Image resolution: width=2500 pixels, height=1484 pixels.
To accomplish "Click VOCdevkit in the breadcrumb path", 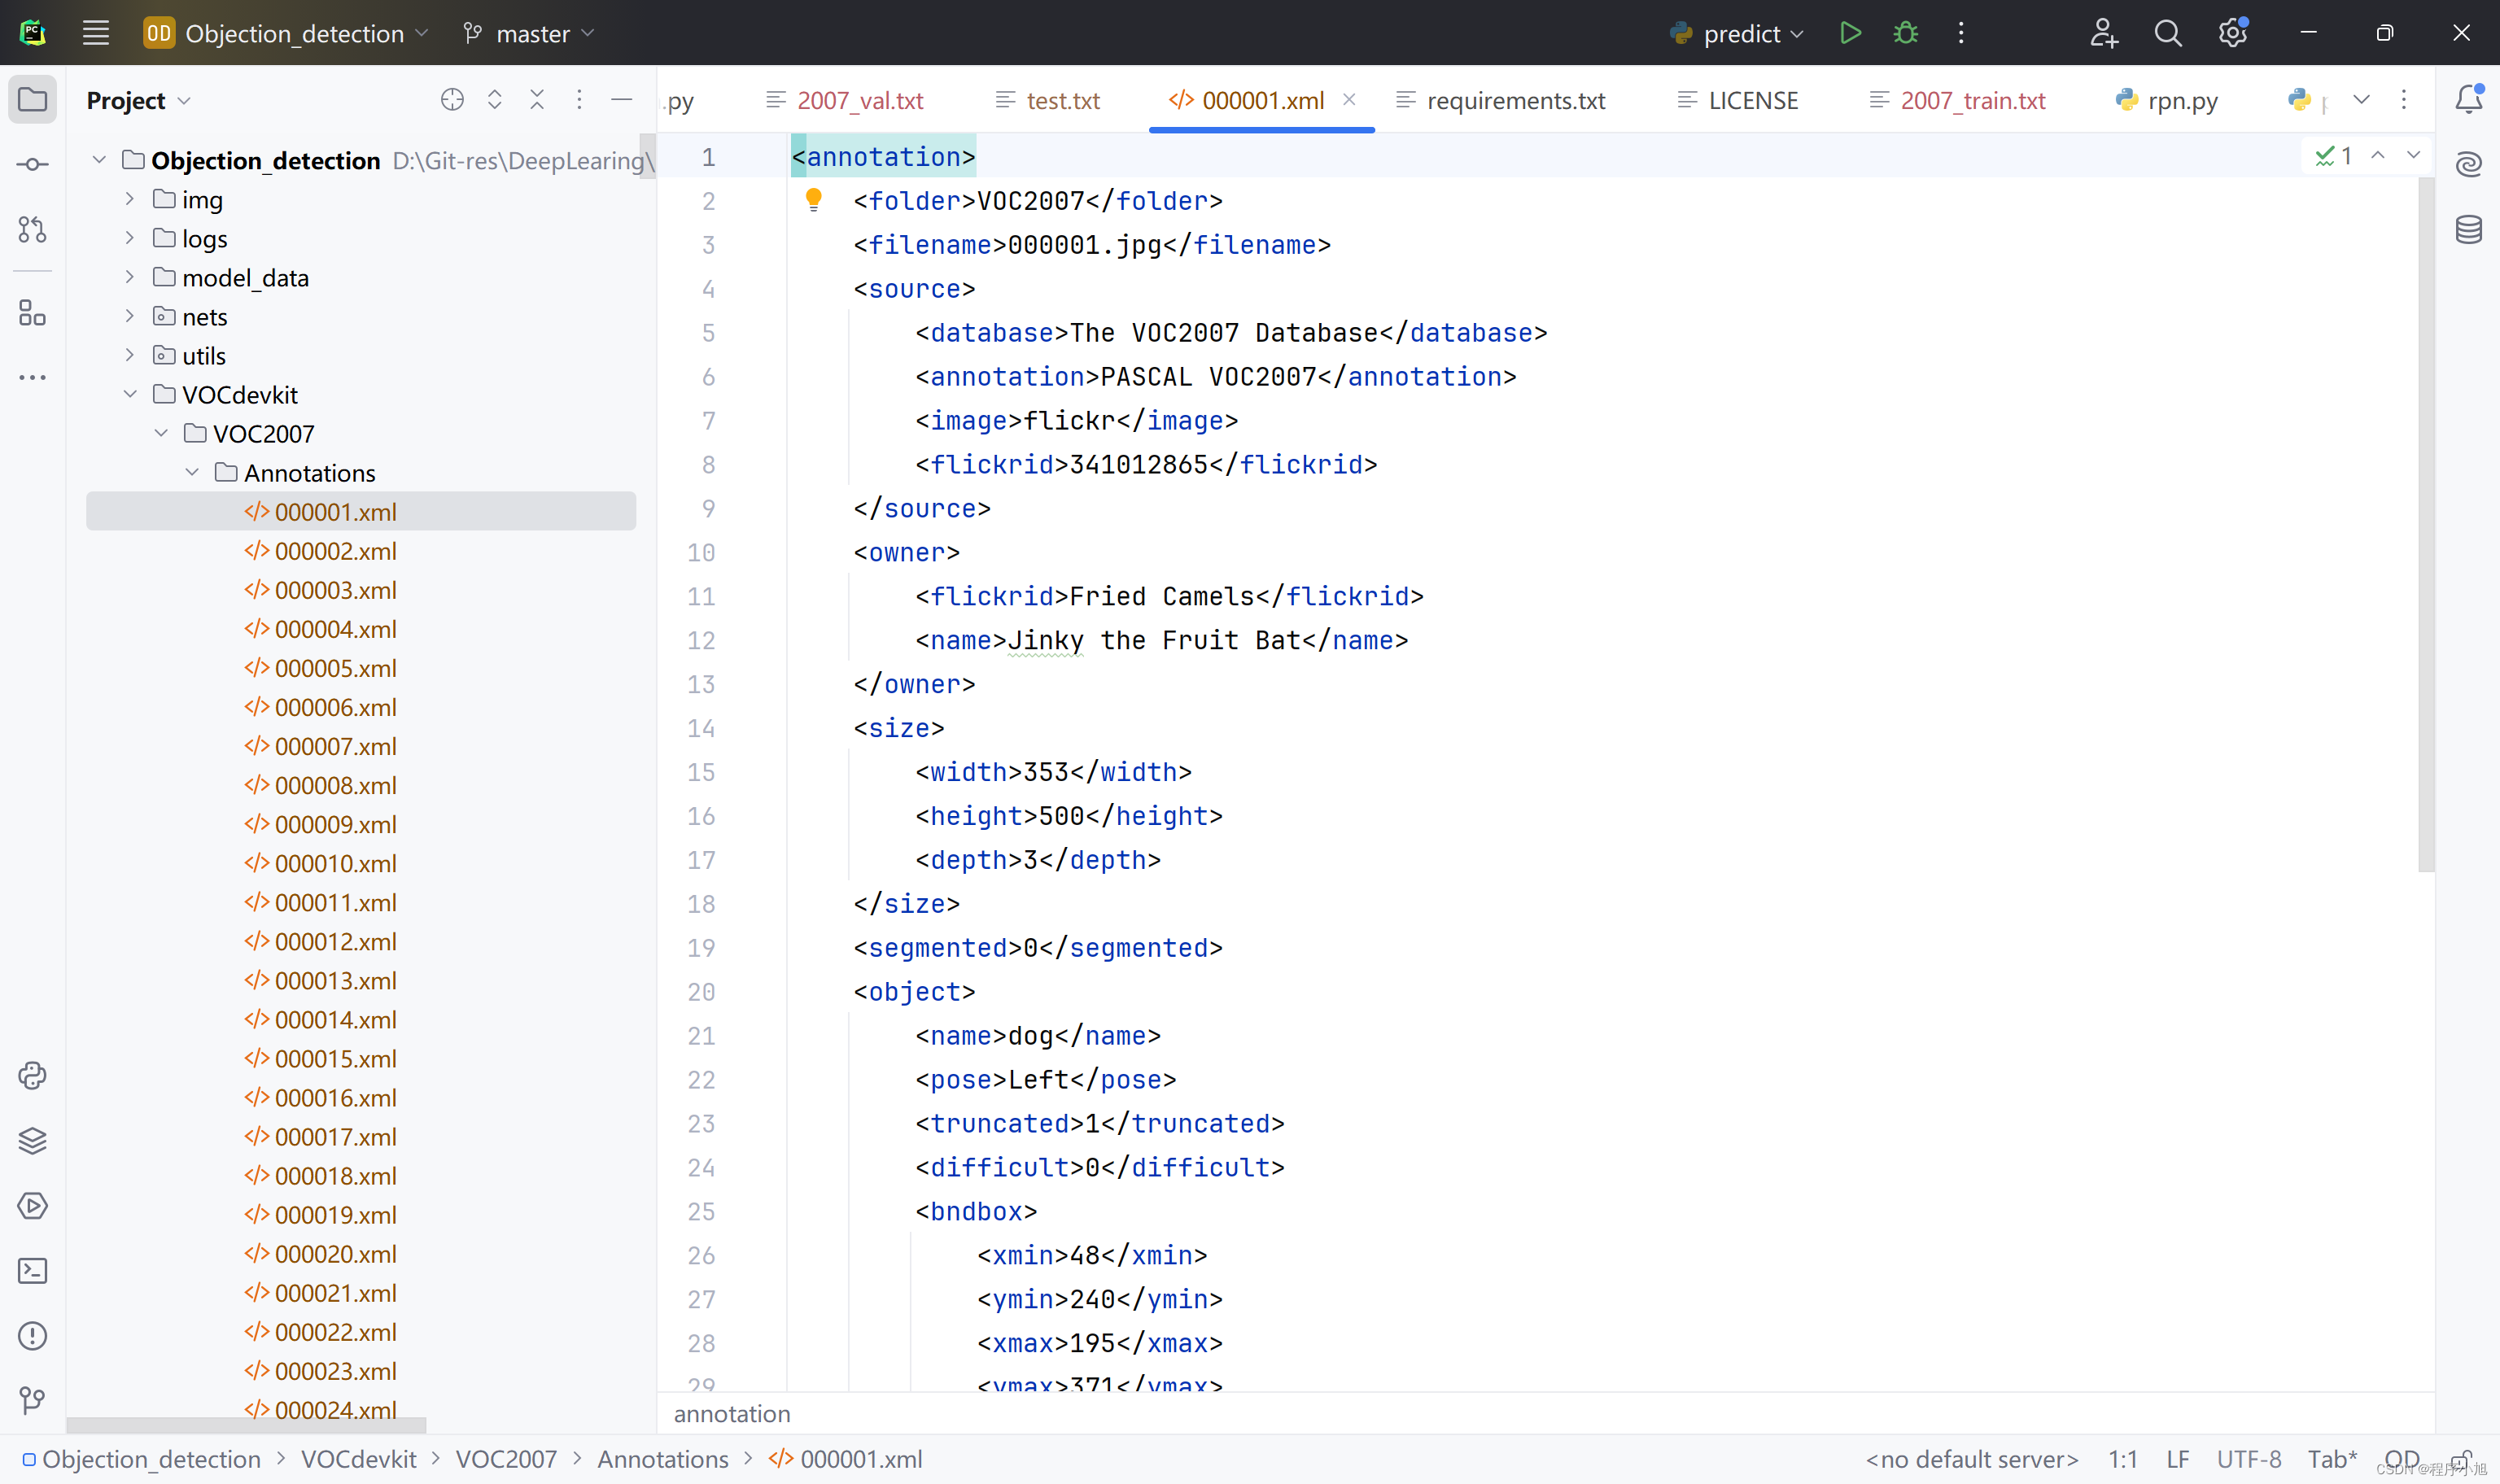I will 358,1459.
